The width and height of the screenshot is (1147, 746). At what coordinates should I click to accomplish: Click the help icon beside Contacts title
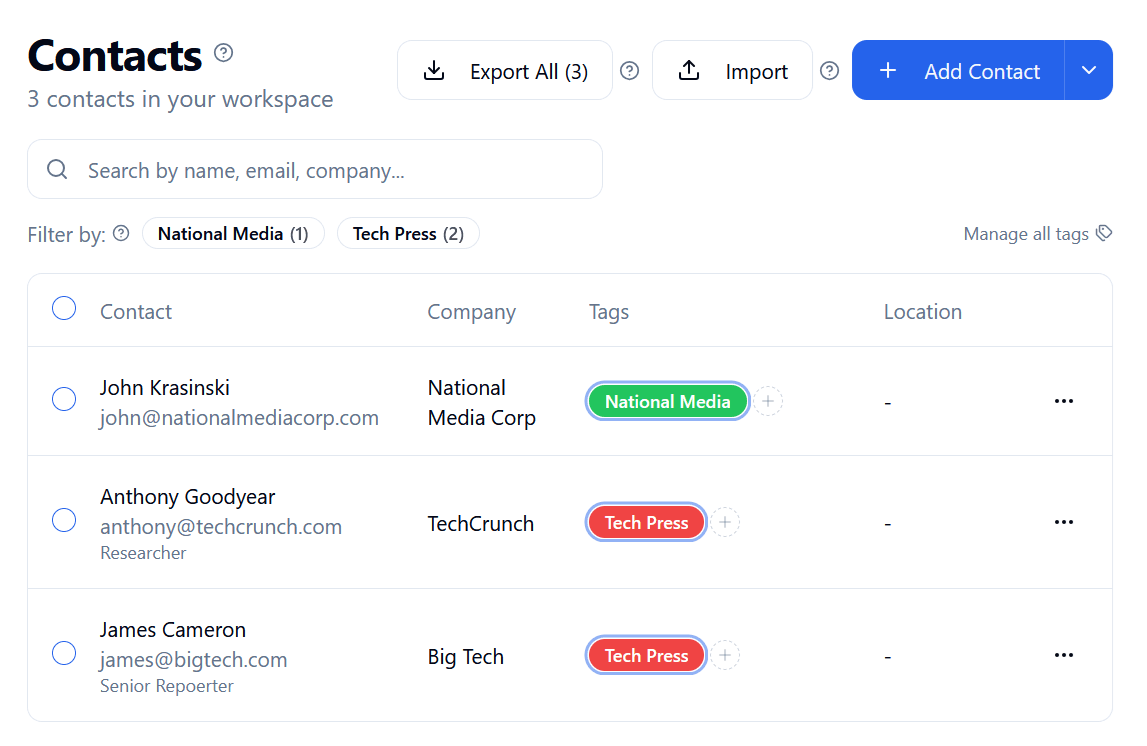(223, 53)
